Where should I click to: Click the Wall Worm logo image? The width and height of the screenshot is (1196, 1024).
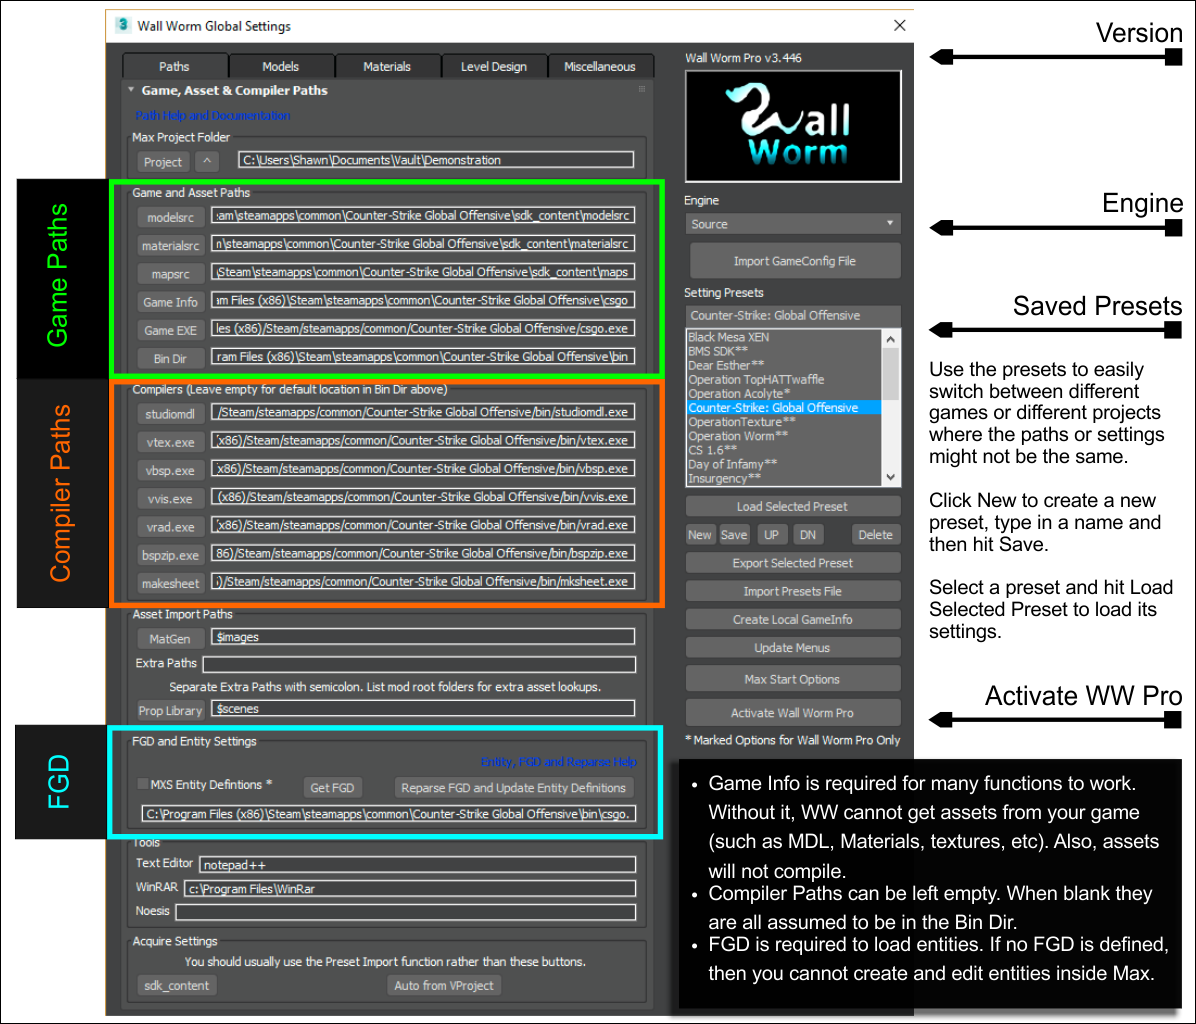click(x=793, y=126)
